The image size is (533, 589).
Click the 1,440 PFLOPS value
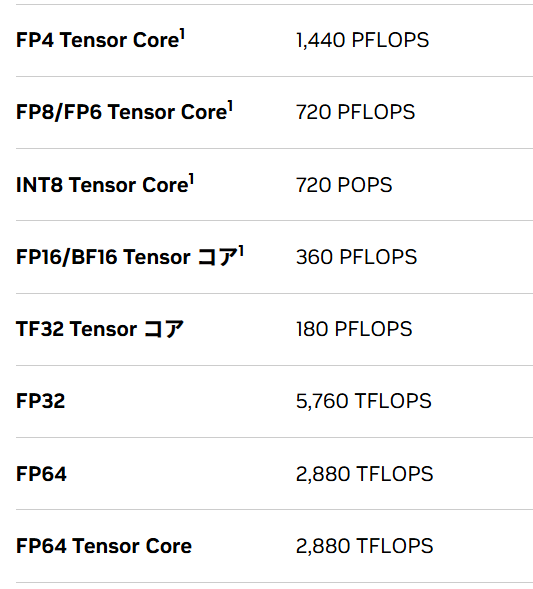click(x=362, y=40)
